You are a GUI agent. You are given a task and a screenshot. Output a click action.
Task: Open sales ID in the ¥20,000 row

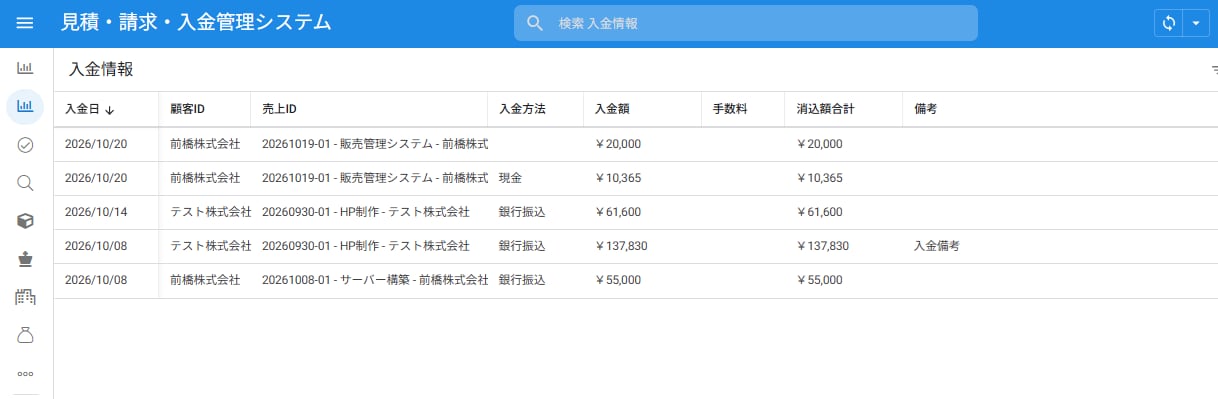pos(375,144)
